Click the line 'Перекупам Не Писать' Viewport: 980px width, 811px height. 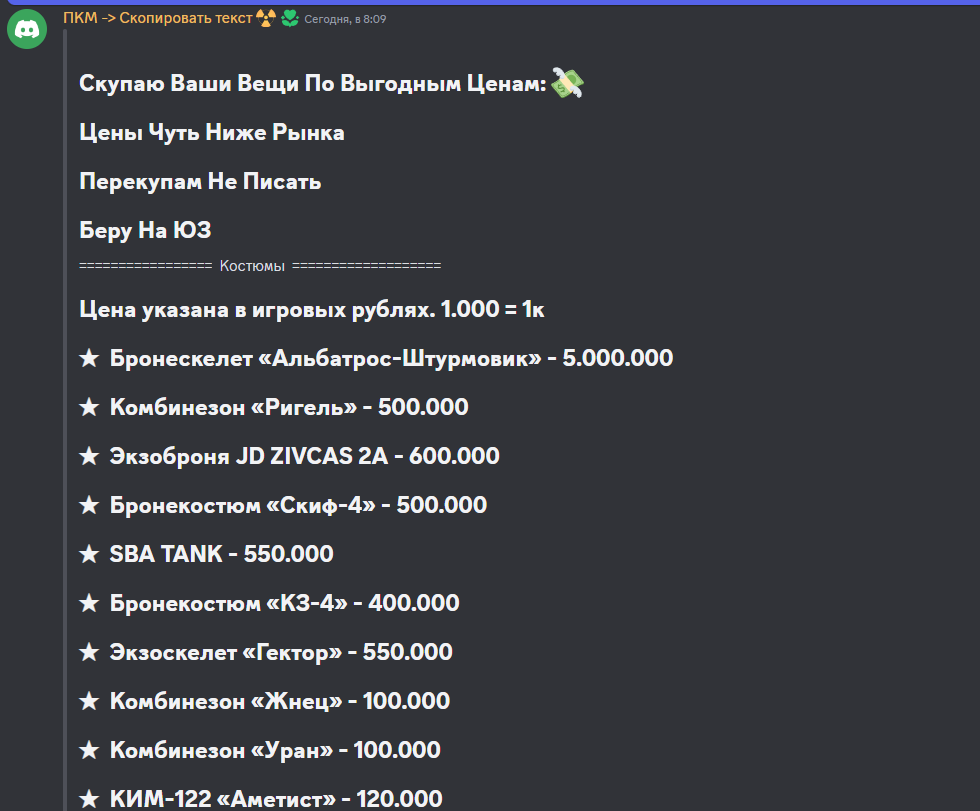coord(200,182)
